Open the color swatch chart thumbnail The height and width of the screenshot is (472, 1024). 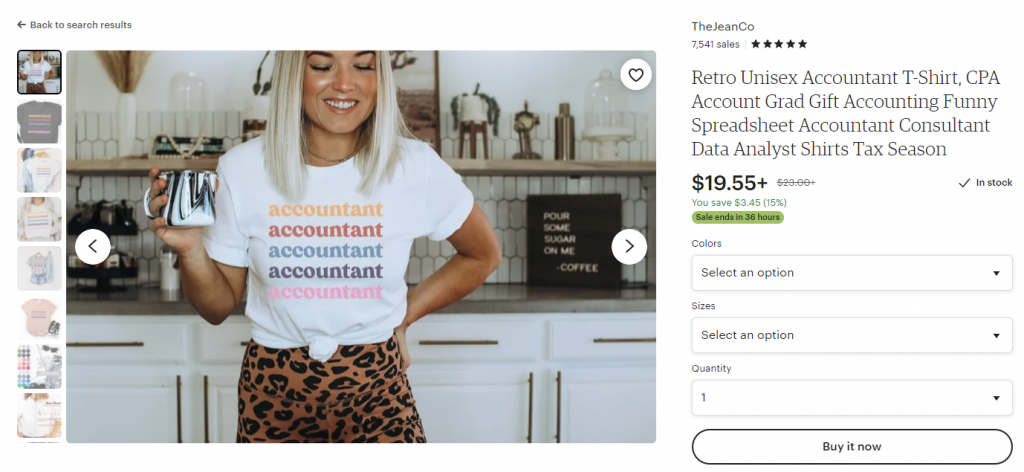[x=39, y=366]
